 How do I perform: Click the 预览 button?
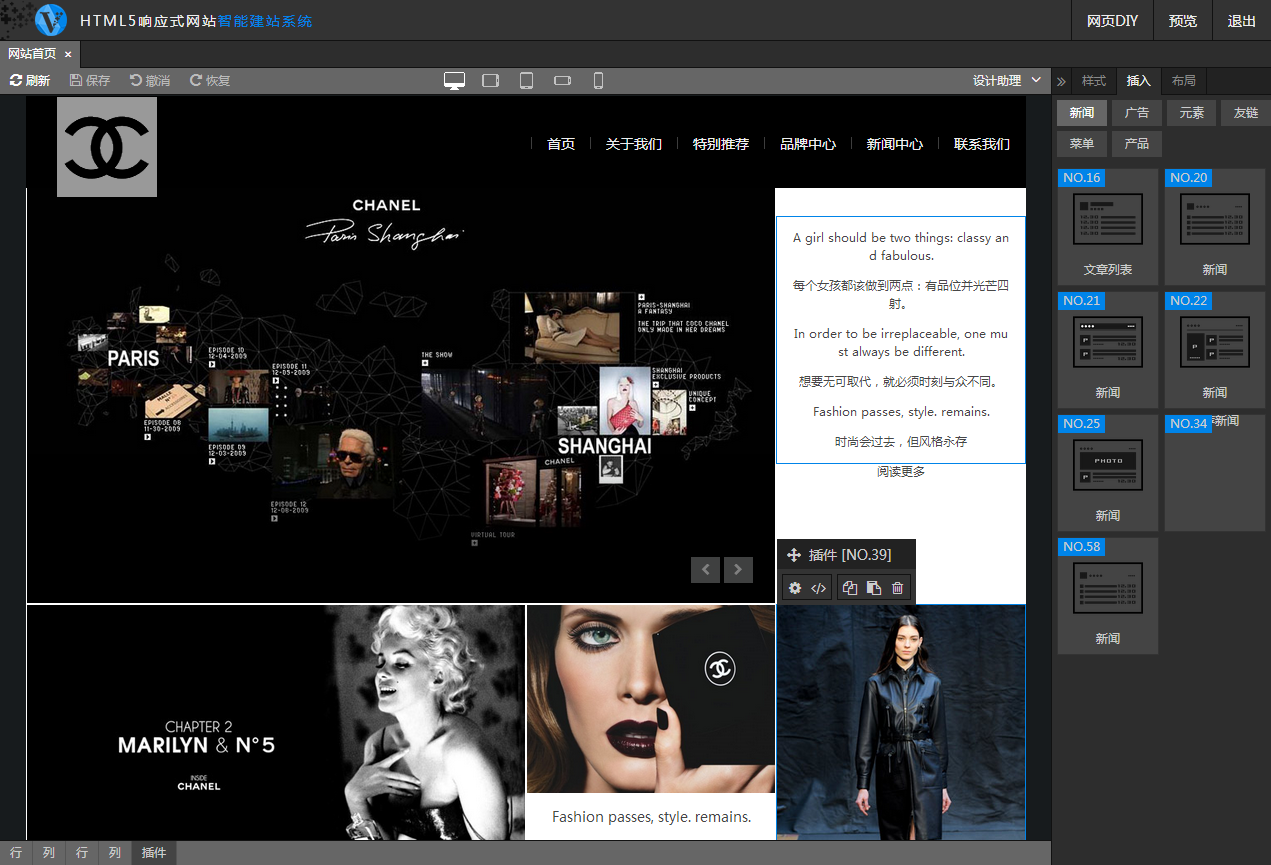[1182, 21]
